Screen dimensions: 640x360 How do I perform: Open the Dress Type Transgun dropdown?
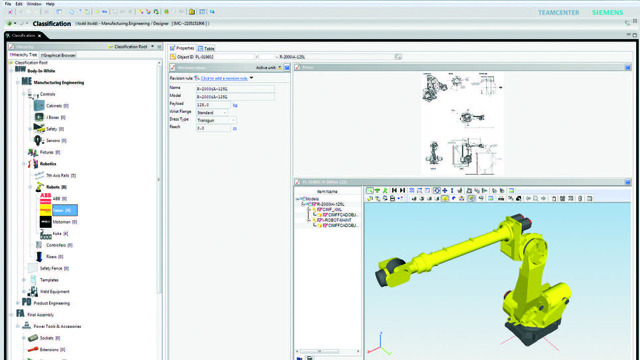[x=216, y=120]
